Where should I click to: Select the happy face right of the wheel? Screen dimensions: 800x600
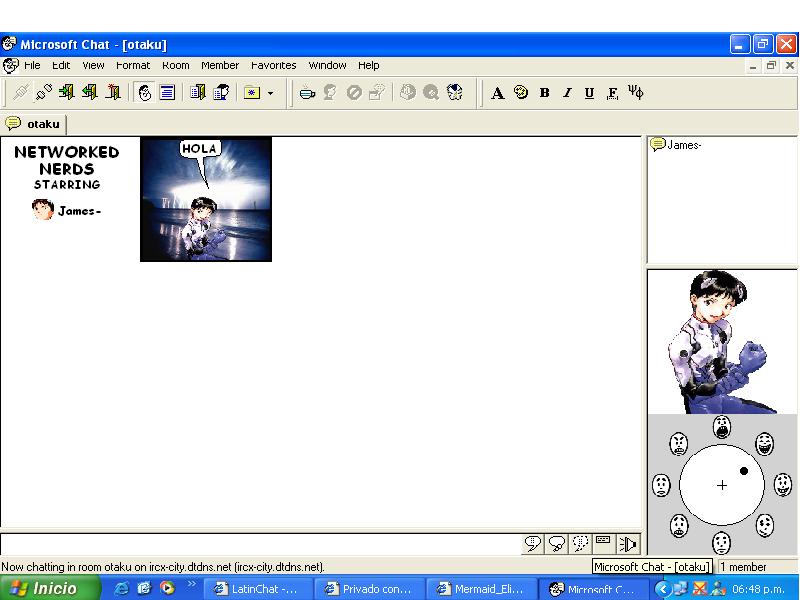tap(783, 485)
